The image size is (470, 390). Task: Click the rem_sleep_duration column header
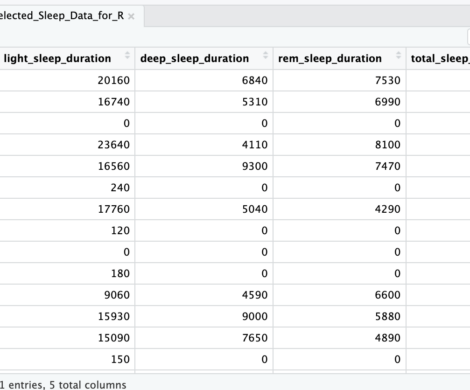[x=340, y=58]
